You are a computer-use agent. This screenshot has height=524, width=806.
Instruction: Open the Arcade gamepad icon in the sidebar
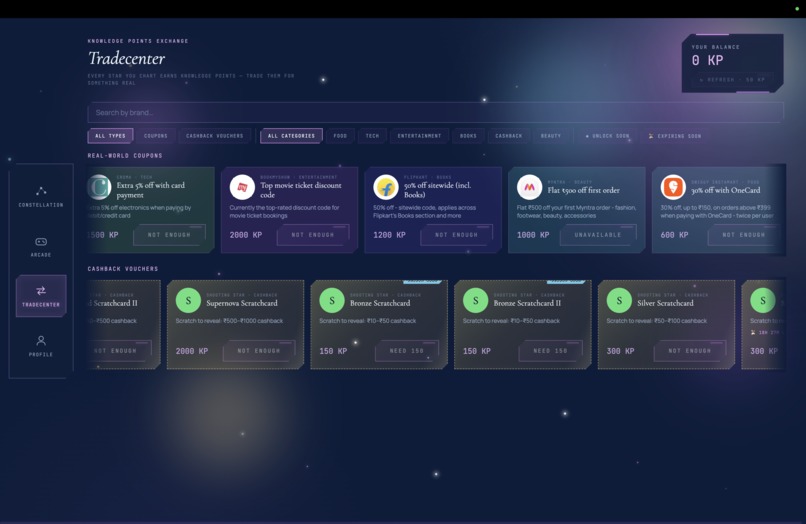pos(41,242)
